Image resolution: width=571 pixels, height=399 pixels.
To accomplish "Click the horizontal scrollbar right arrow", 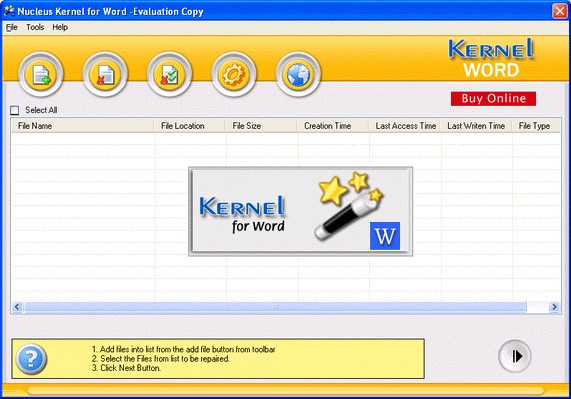I will (x=555, y=307).
